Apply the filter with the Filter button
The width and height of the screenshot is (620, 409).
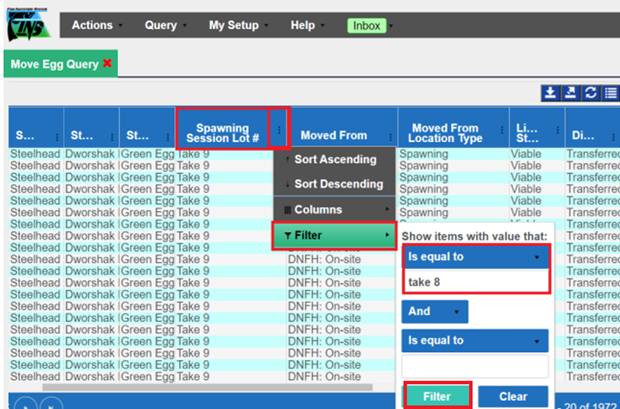click(x=436, y=396)
